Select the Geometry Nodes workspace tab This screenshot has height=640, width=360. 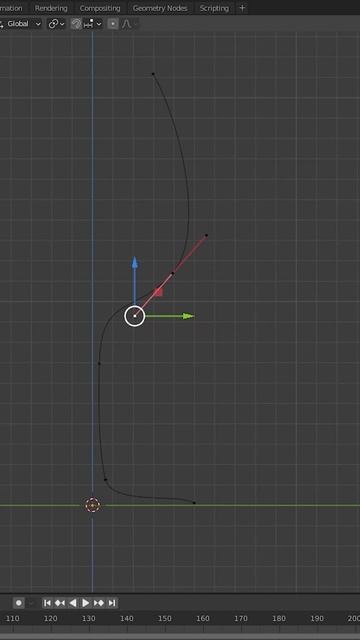(x=160, y=8)
